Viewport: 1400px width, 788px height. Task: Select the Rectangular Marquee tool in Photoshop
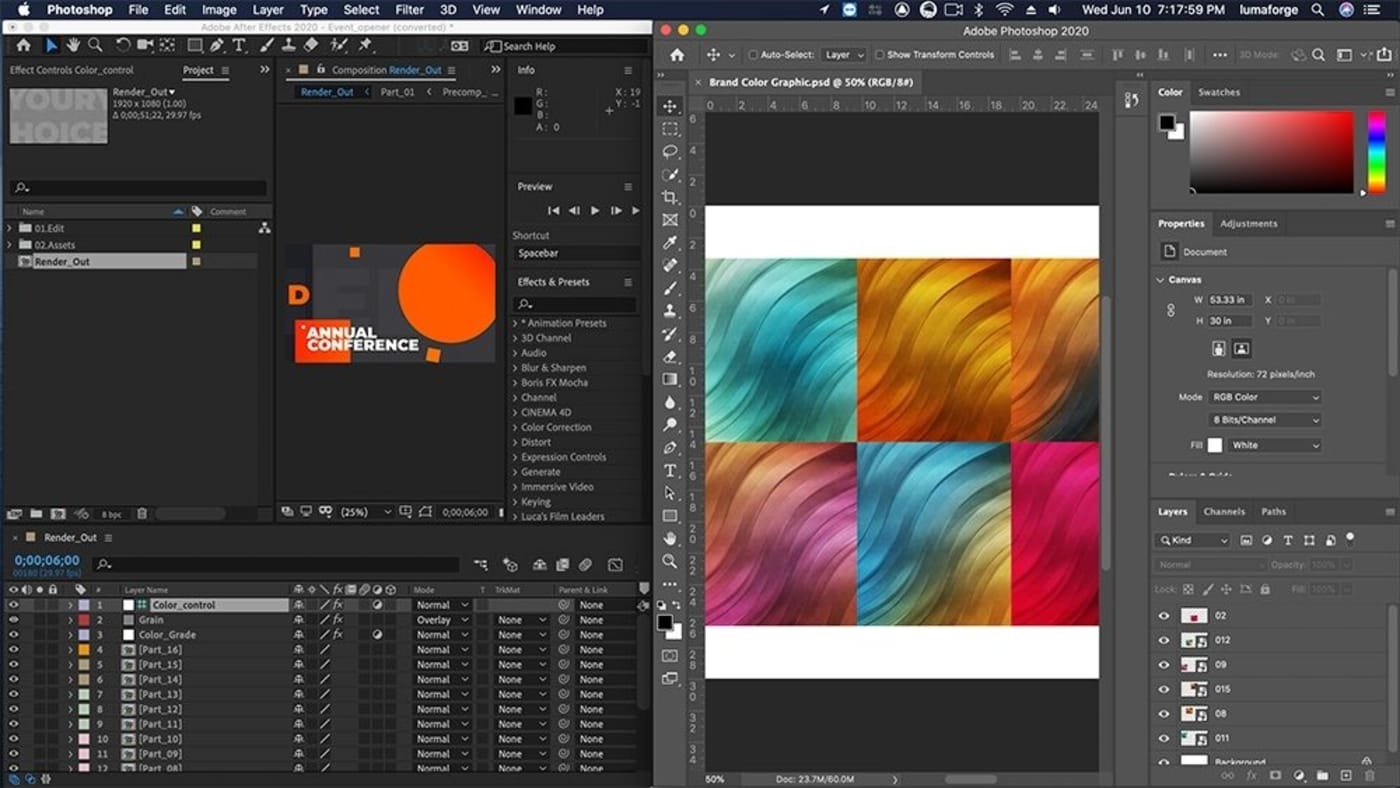[670, 129]
